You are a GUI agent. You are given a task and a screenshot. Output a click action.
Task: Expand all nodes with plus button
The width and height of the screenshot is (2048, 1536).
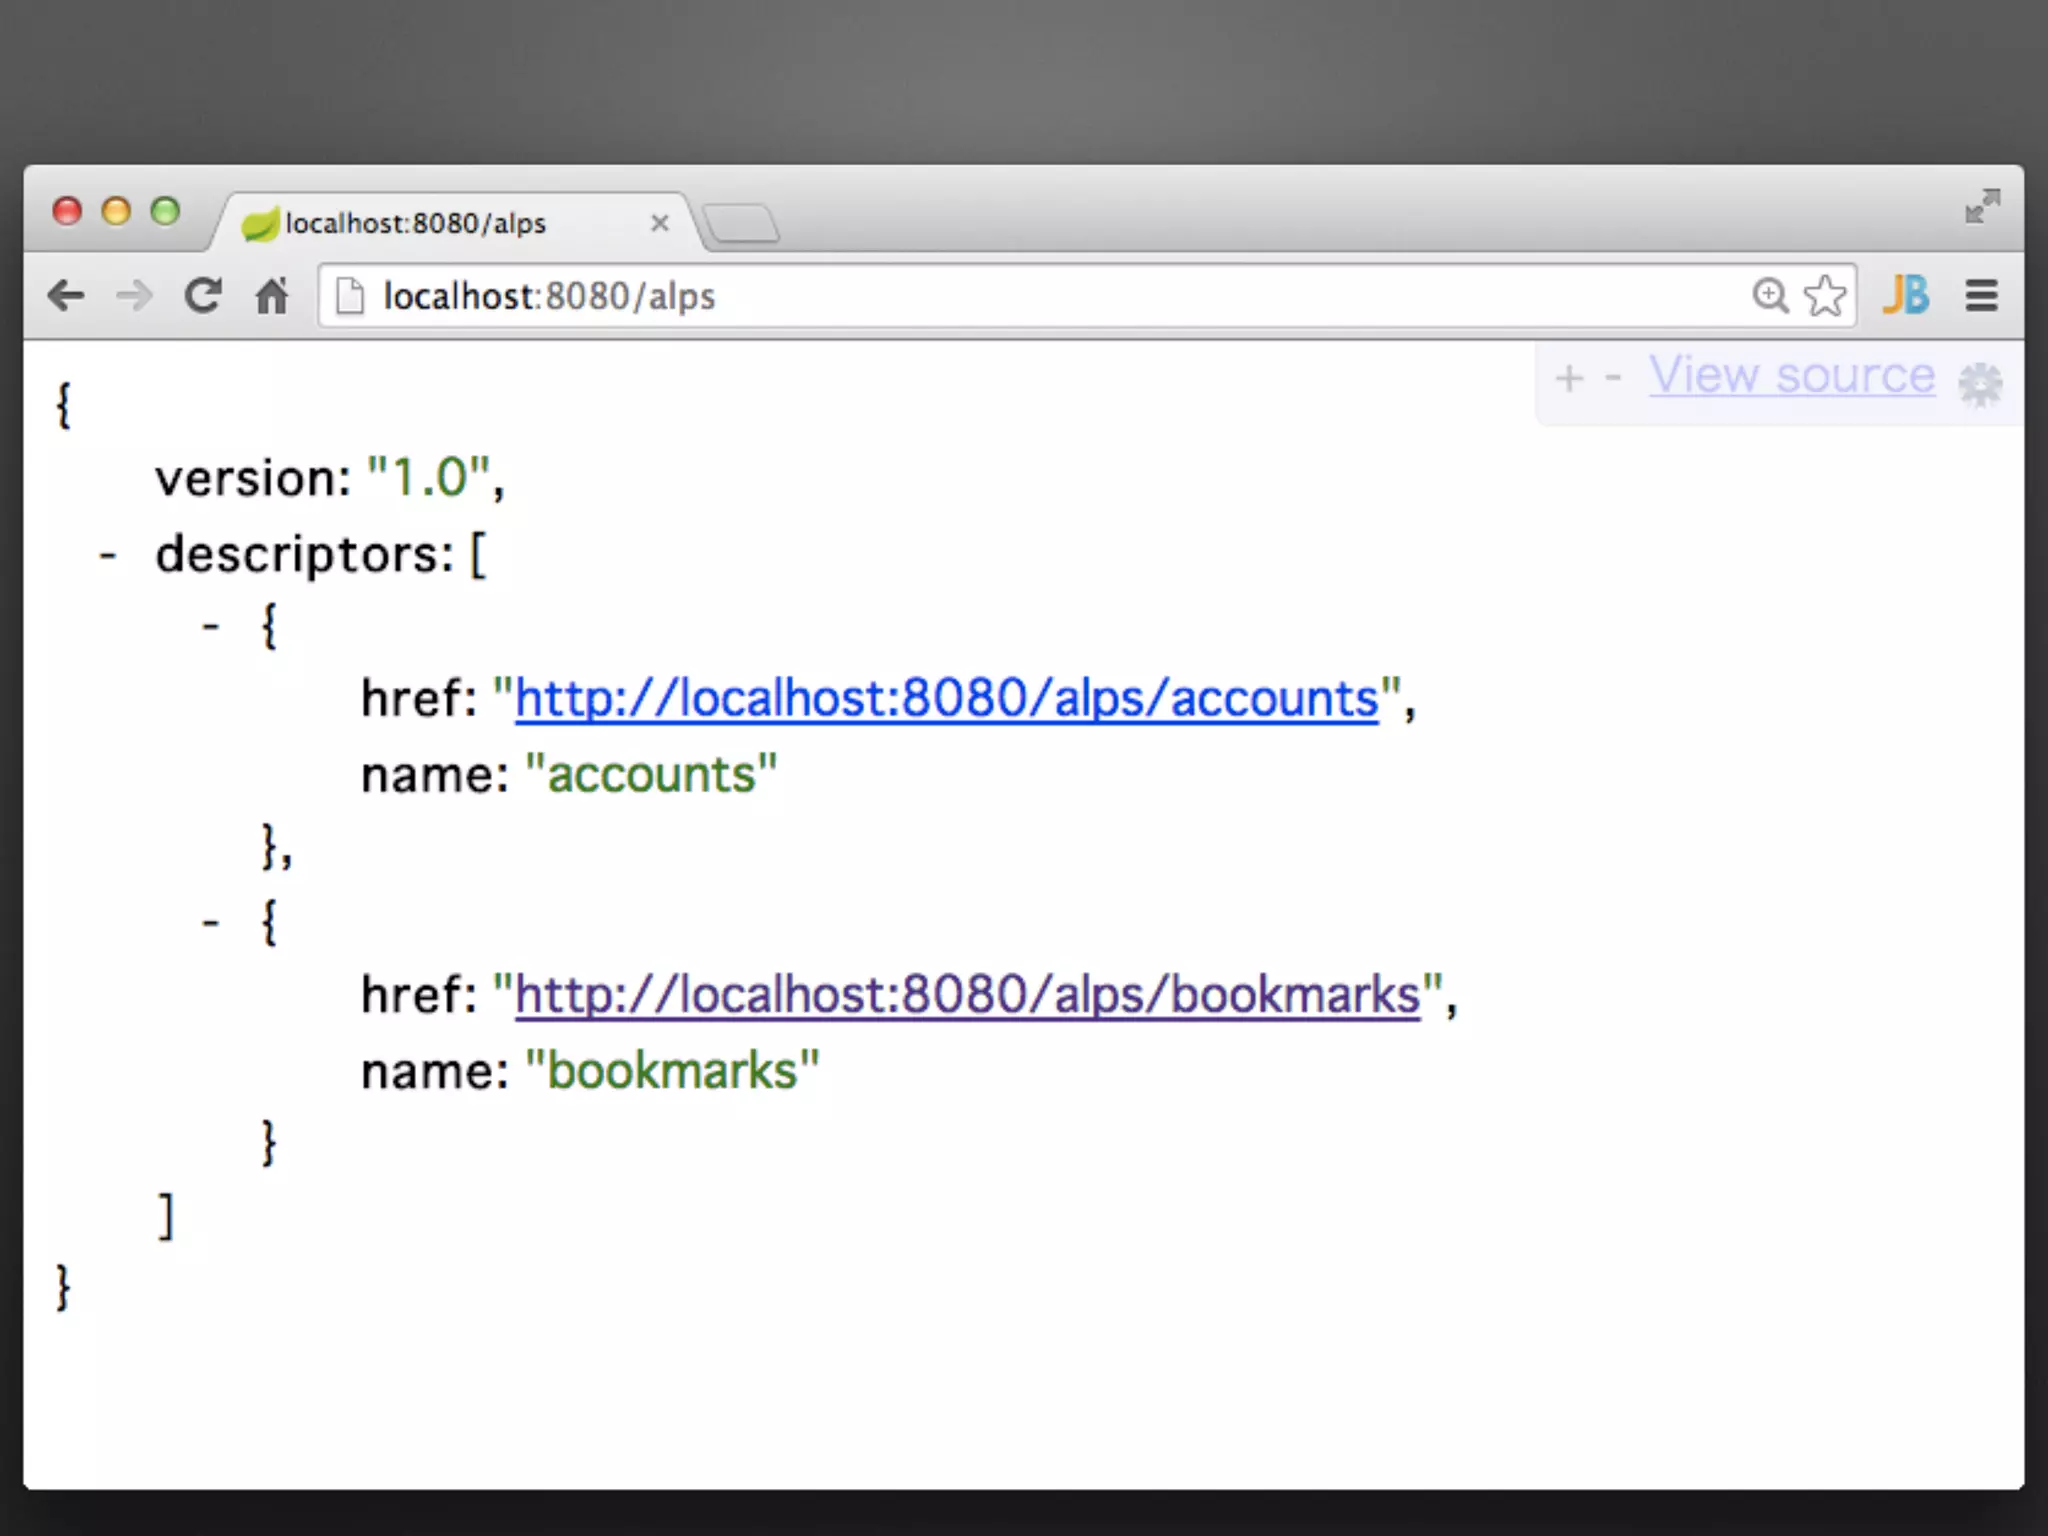[x=1569, y=378]
